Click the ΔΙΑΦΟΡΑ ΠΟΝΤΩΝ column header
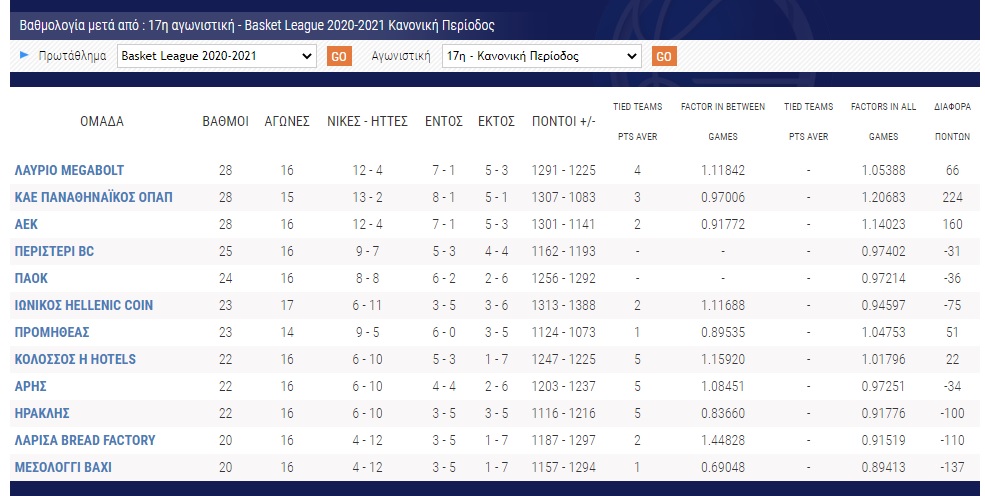Screen dimensions: 985x496 pos(952,121)
